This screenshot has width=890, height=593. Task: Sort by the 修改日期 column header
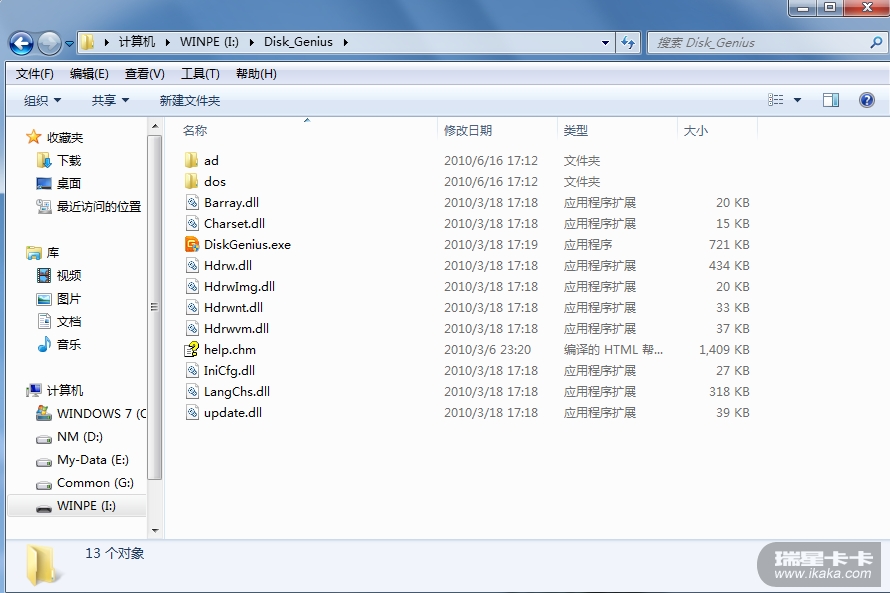468,131
